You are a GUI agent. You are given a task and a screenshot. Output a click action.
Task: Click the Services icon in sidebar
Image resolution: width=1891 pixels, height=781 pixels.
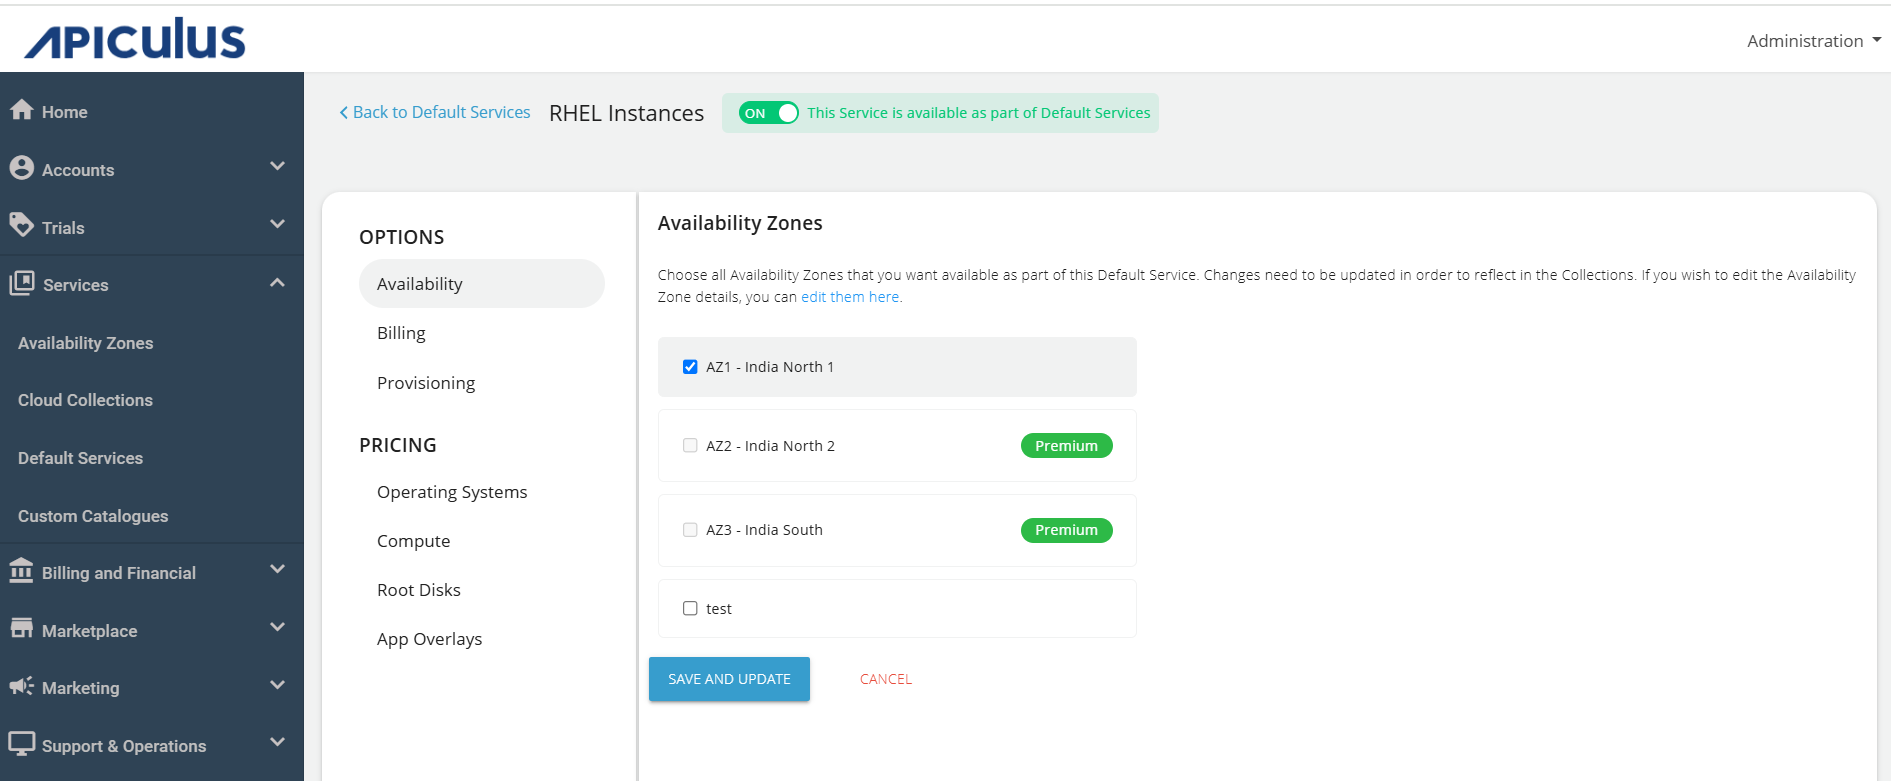click(x=22, y=284)
